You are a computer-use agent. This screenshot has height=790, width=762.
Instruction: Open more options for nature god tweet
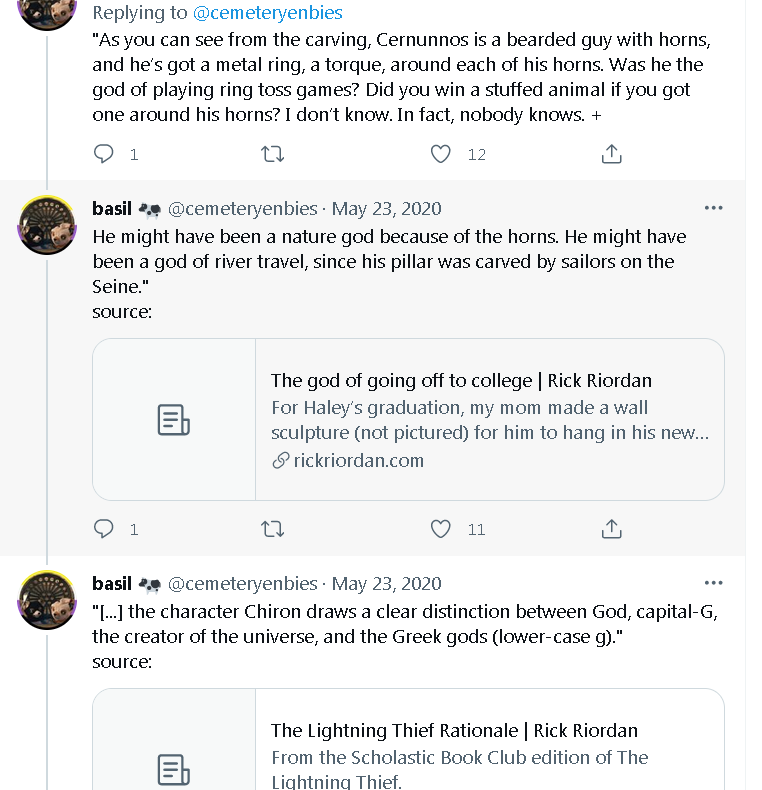click(x=713, y=208)
